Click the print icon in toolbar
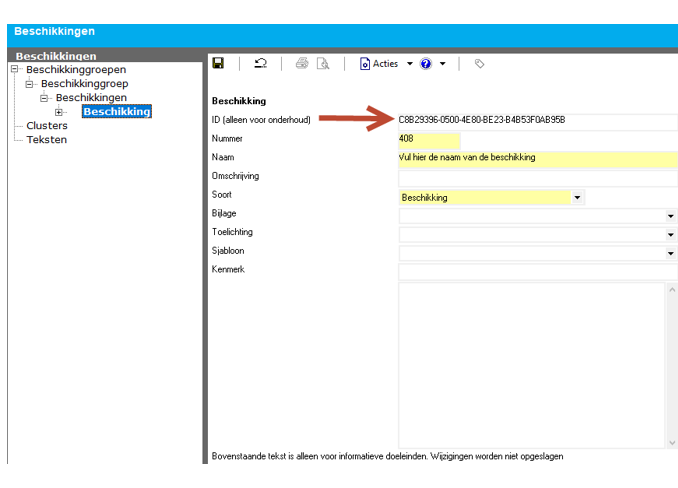The image size is (678, 488). (x=302, y=63)
